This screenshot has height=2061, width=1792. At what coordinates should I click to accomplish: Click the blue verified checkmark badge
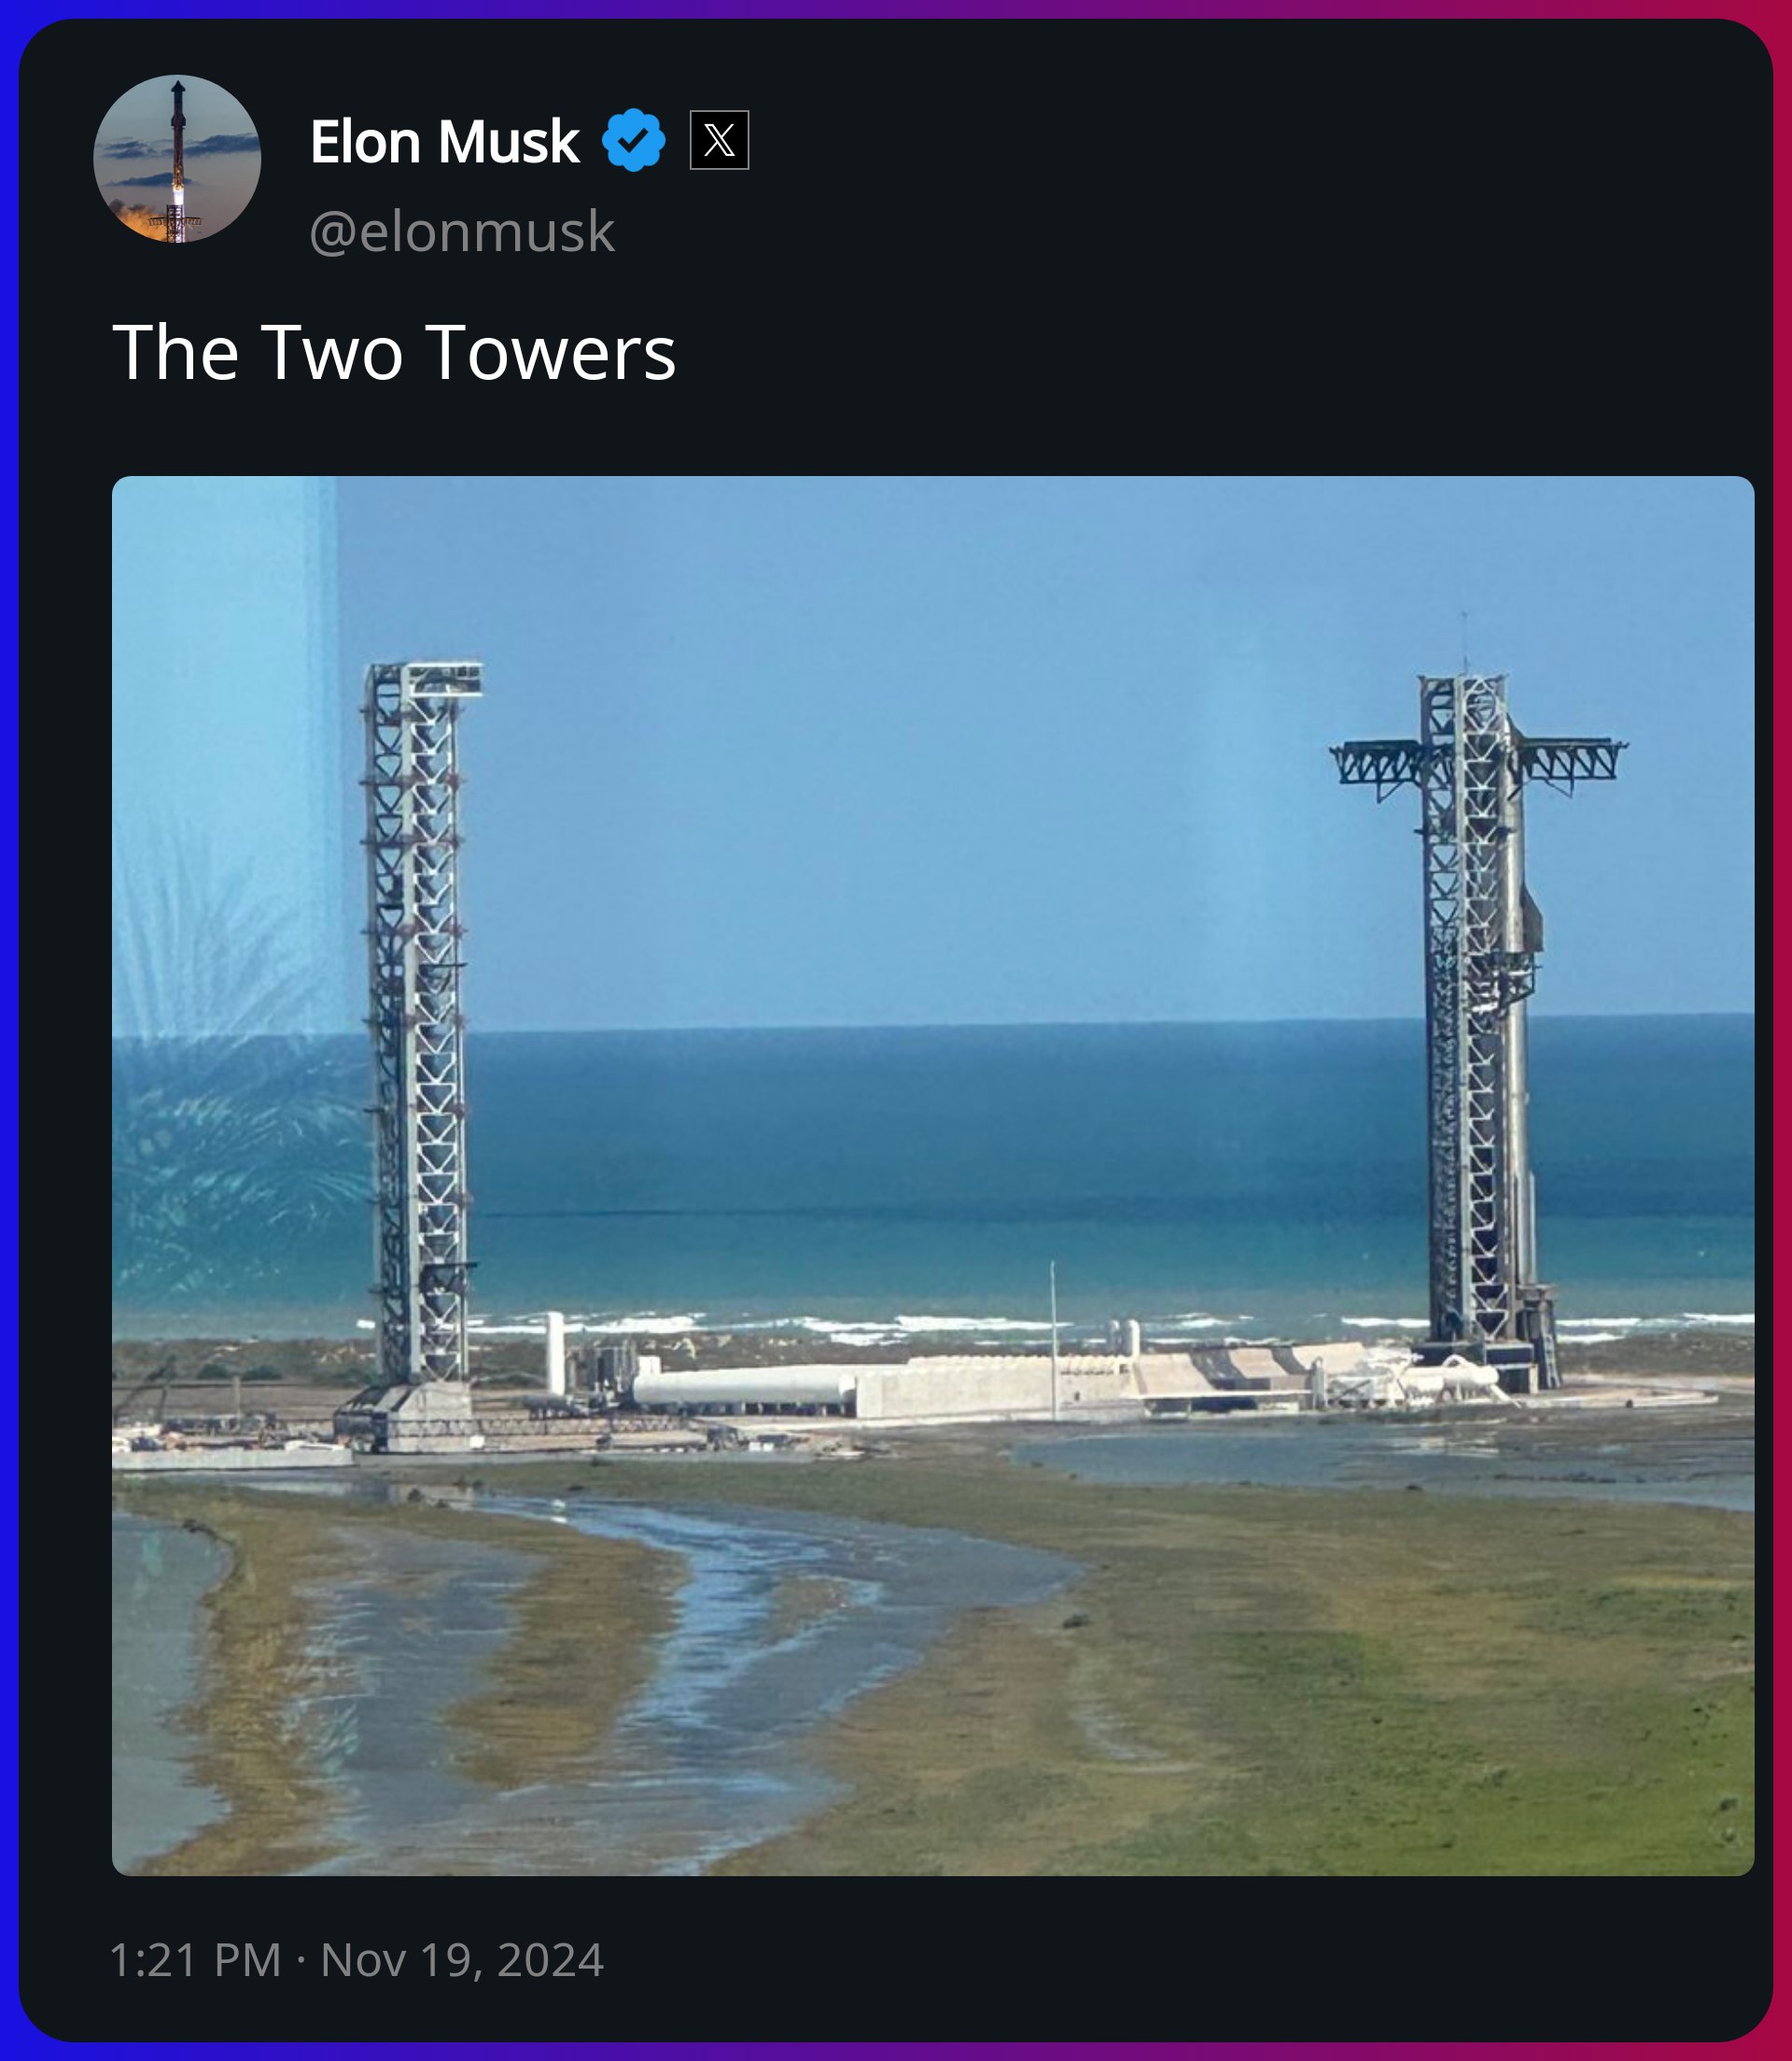[633, 141]
